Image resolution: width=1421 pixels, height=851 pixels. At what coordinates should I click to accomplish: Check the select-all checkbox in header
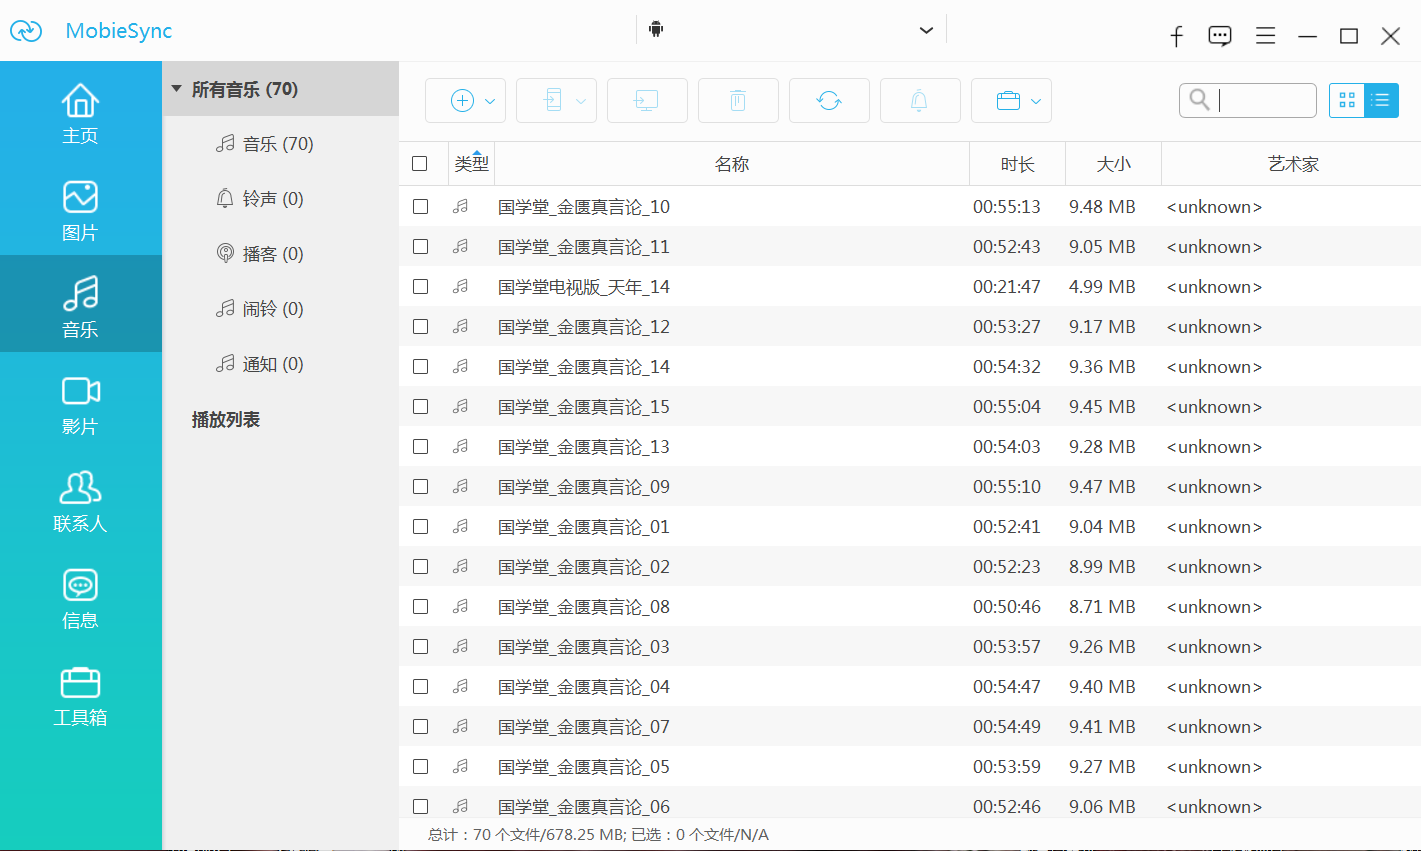[x=420, y=164]
